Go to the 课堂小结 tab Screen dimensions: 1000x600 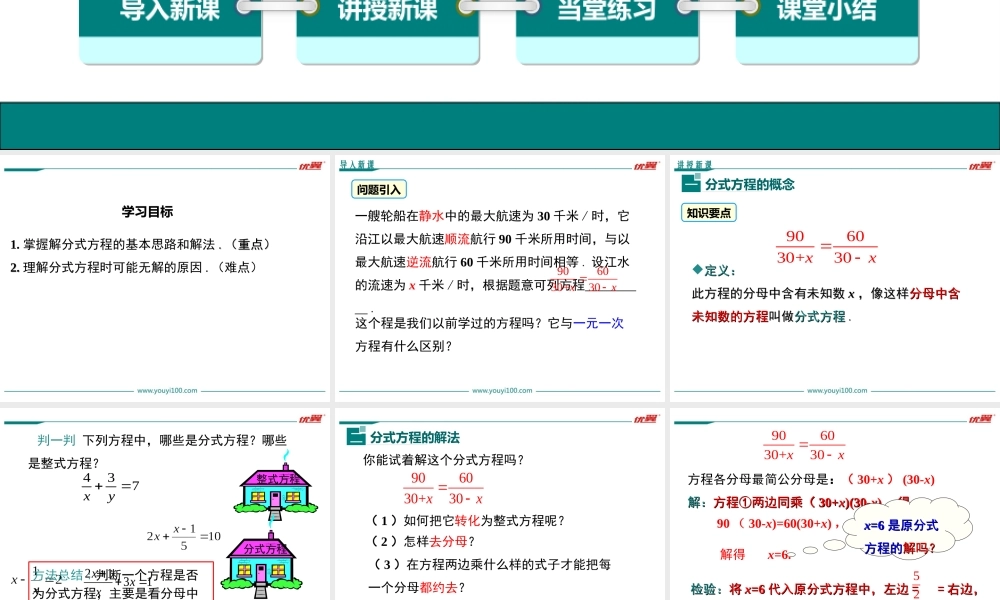tap(826, 14)
